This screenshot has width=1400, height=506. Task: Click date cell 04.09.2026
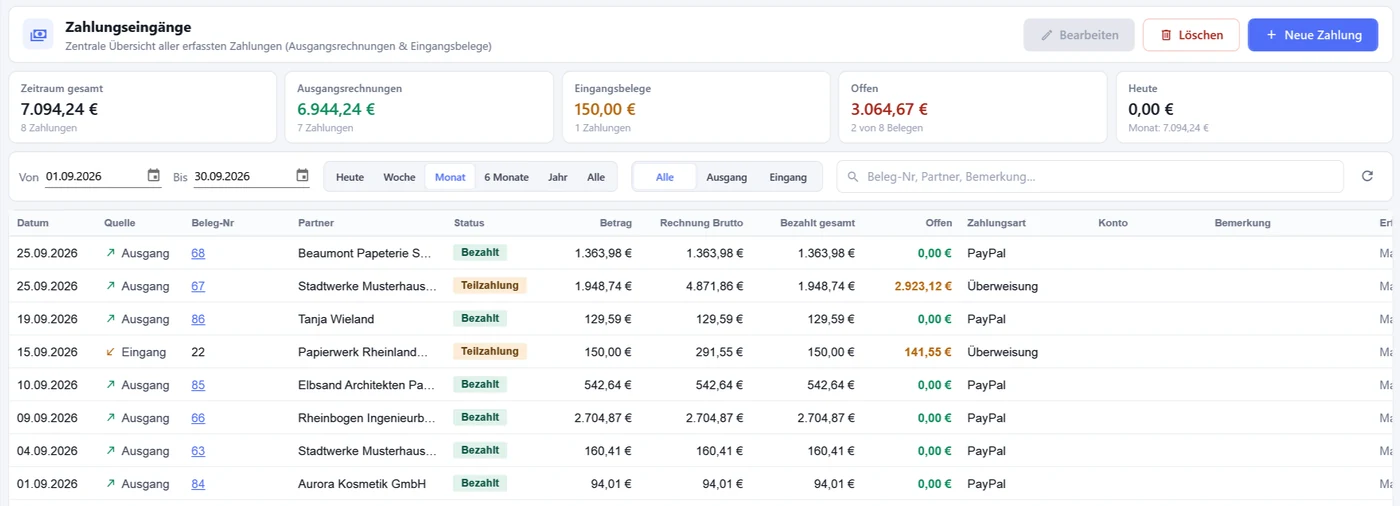[x=47, y=451]
